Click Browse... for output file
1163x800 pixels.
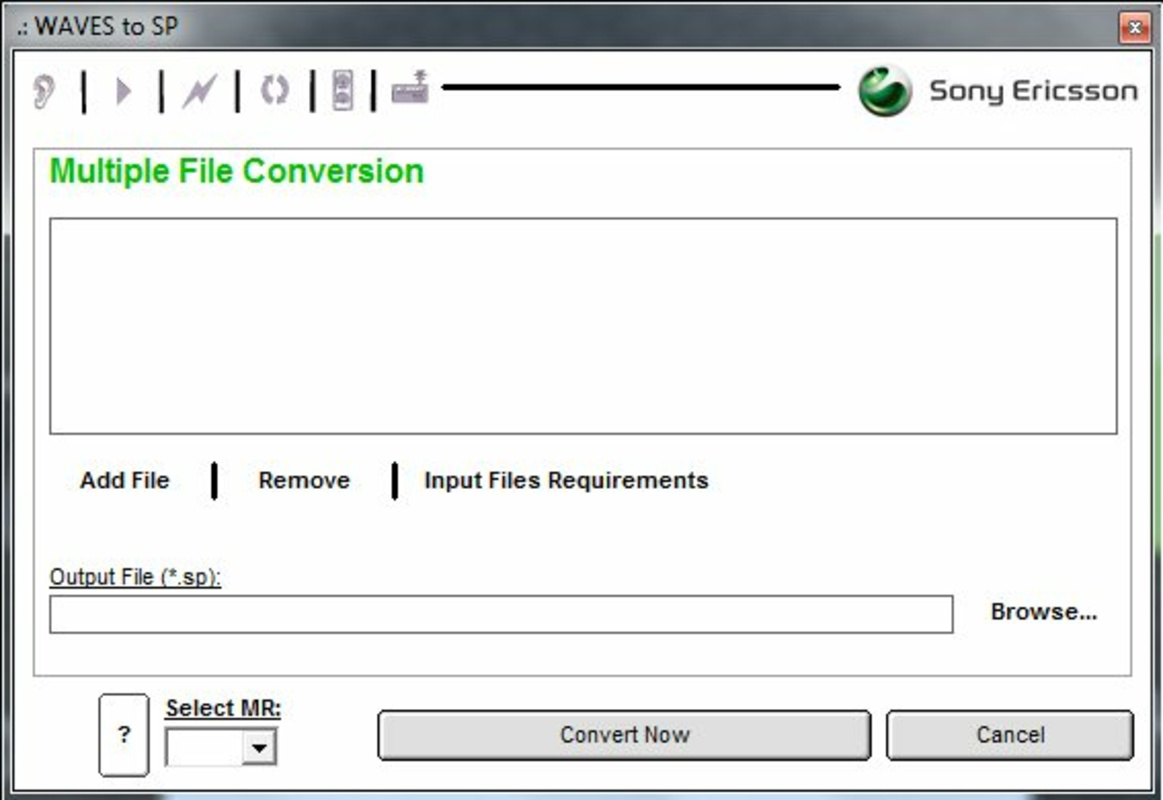(x=1044, y=612)
